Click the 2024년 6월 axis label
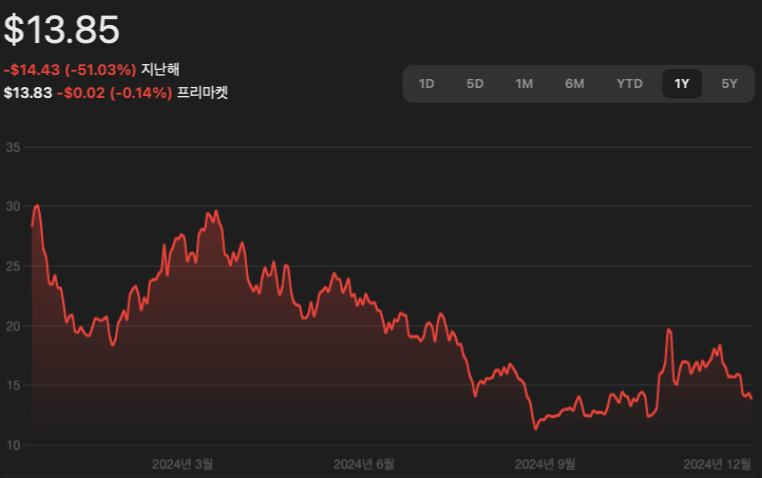Viewport: 762px width, 478px height. (x=364, y=464)
